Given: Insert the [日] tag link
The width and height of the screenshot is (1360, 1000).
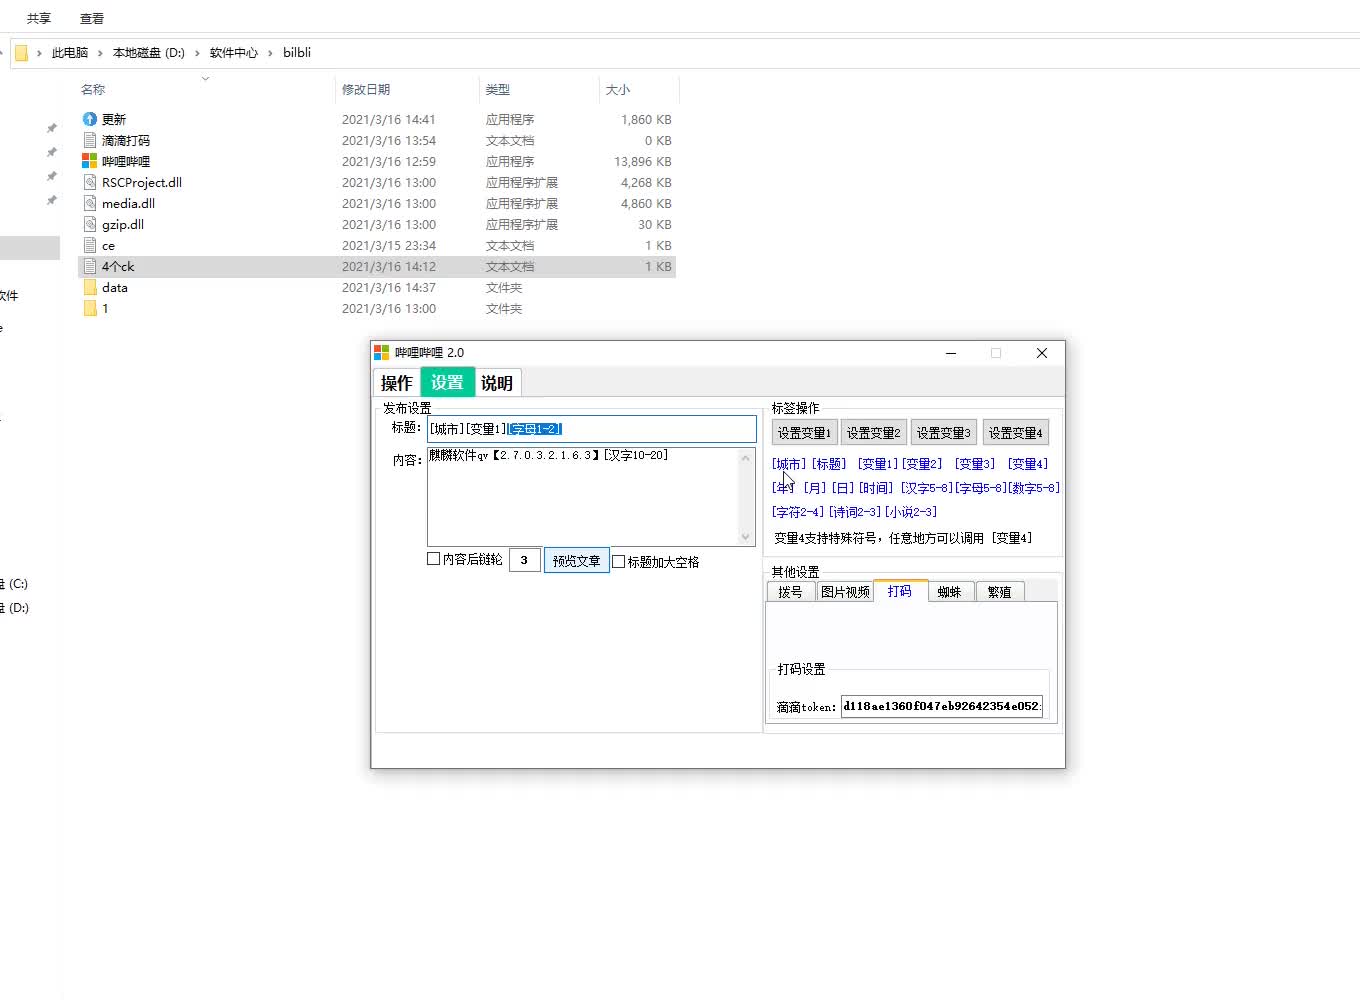Looking at the screenshot, I should point(843,488).
